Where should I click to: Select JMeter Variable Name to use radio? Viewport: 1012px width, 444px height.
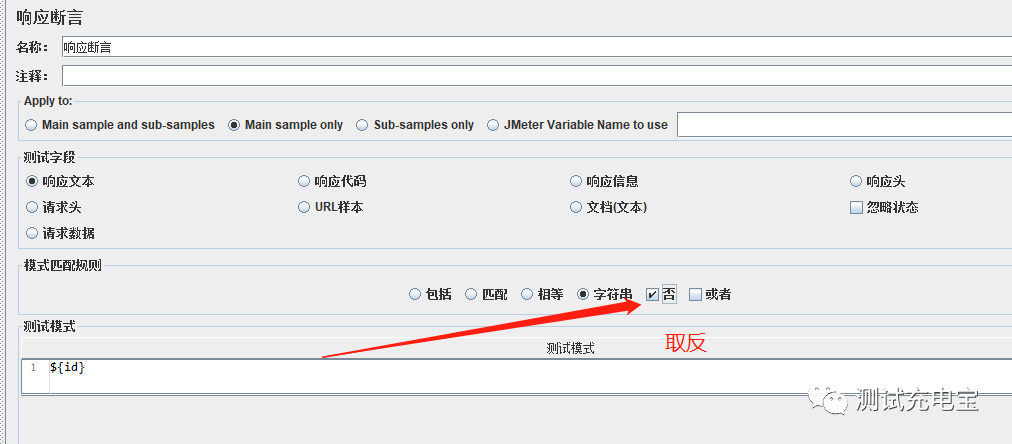[493, 125]
